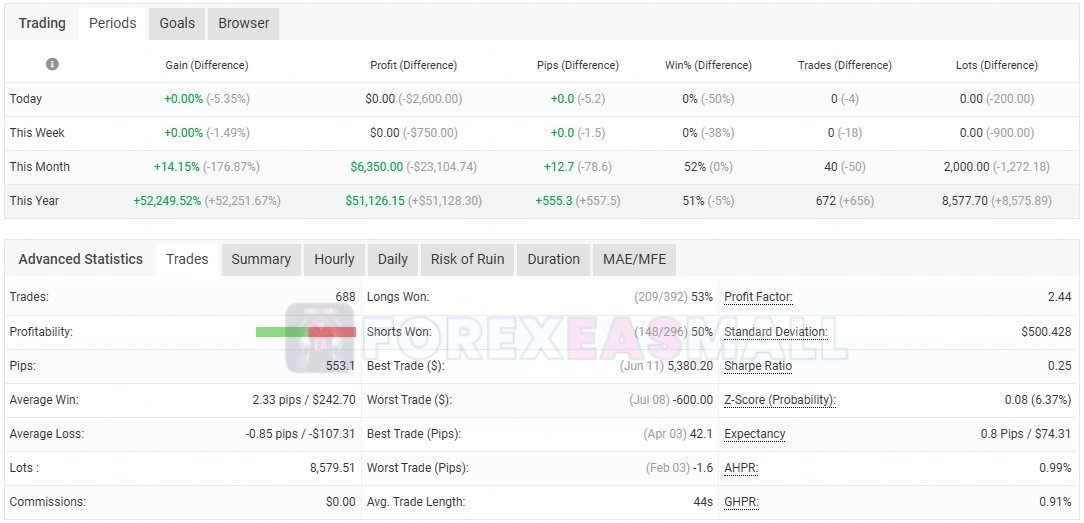Select the This Year row
This screenshot has width=1084, height=523.
541,201
